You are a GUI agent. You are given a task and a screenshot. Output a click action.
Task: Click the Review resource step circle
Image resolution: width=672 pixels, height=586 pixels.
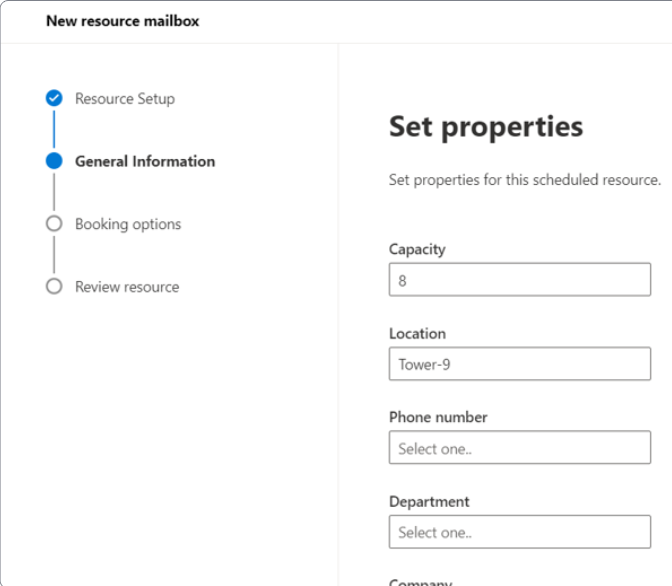click(54, 286)
